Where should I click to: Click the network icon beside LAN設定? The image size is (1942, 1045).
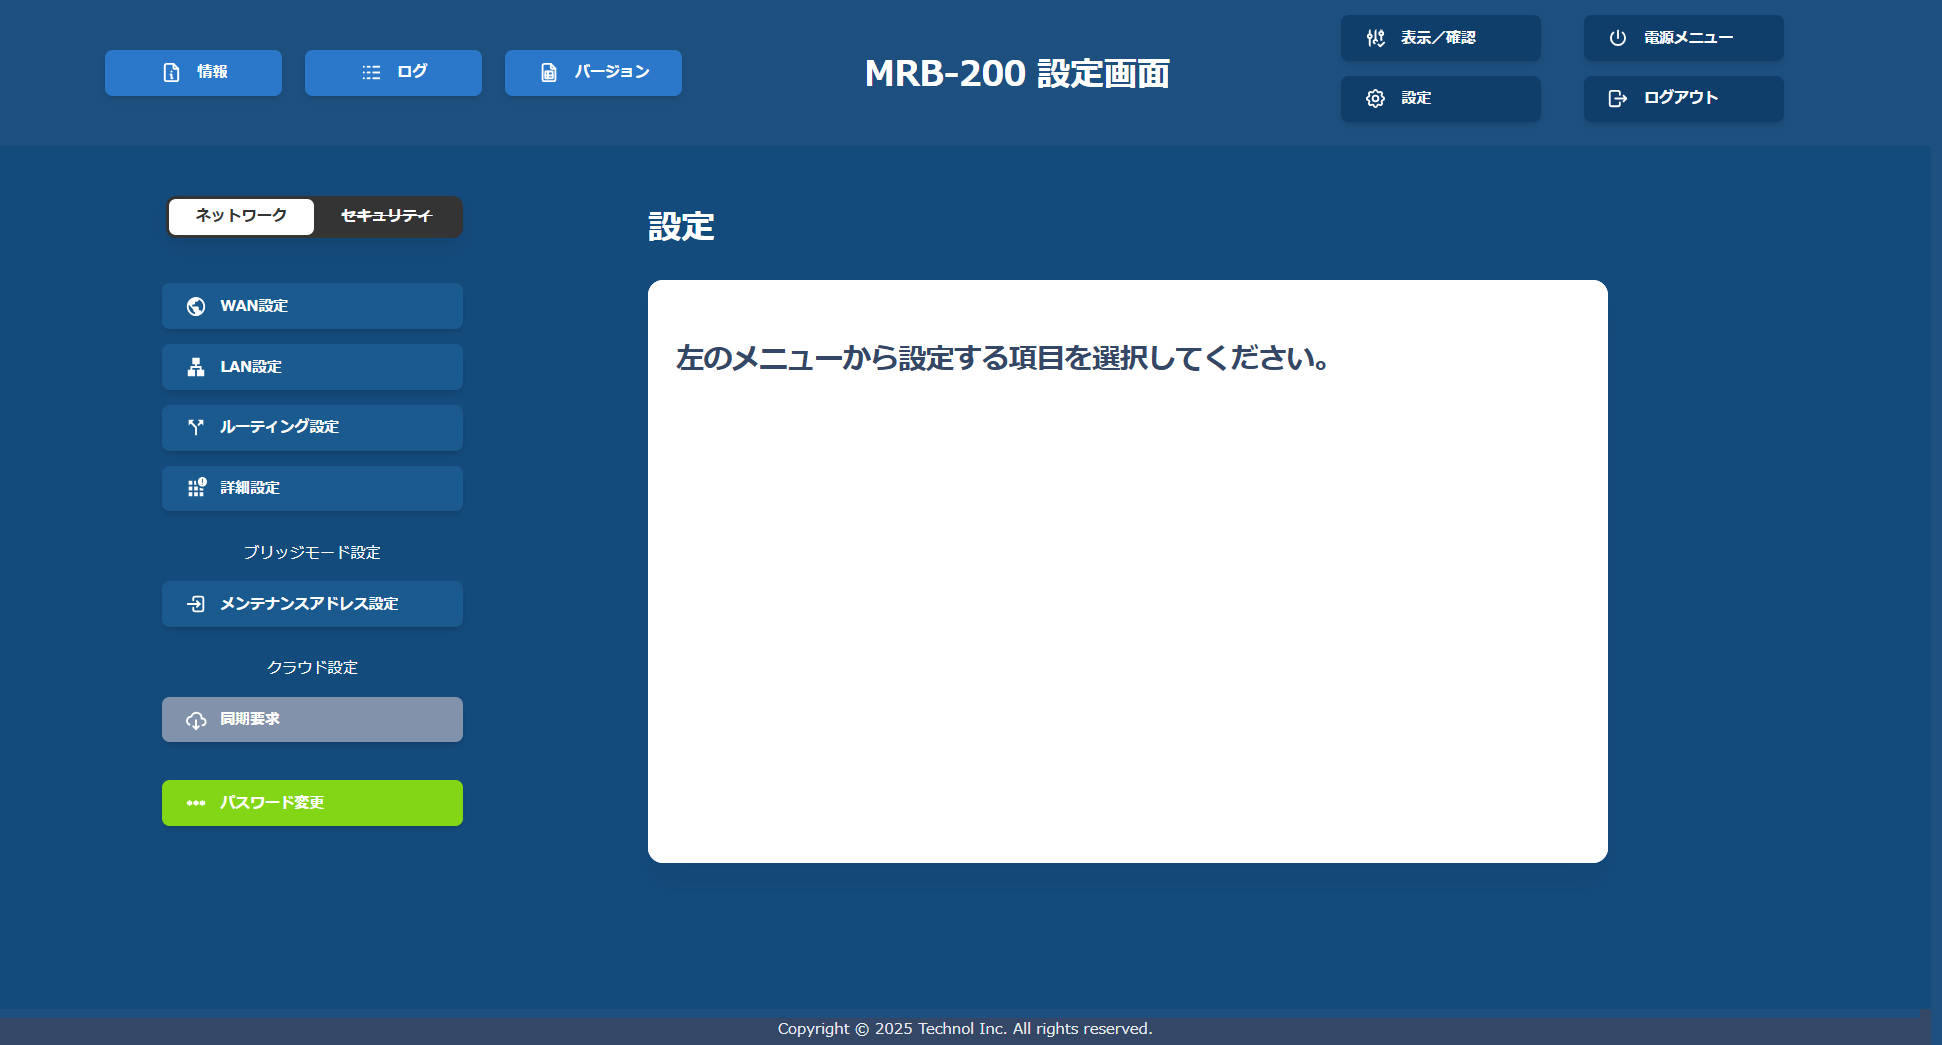point(196,367)
